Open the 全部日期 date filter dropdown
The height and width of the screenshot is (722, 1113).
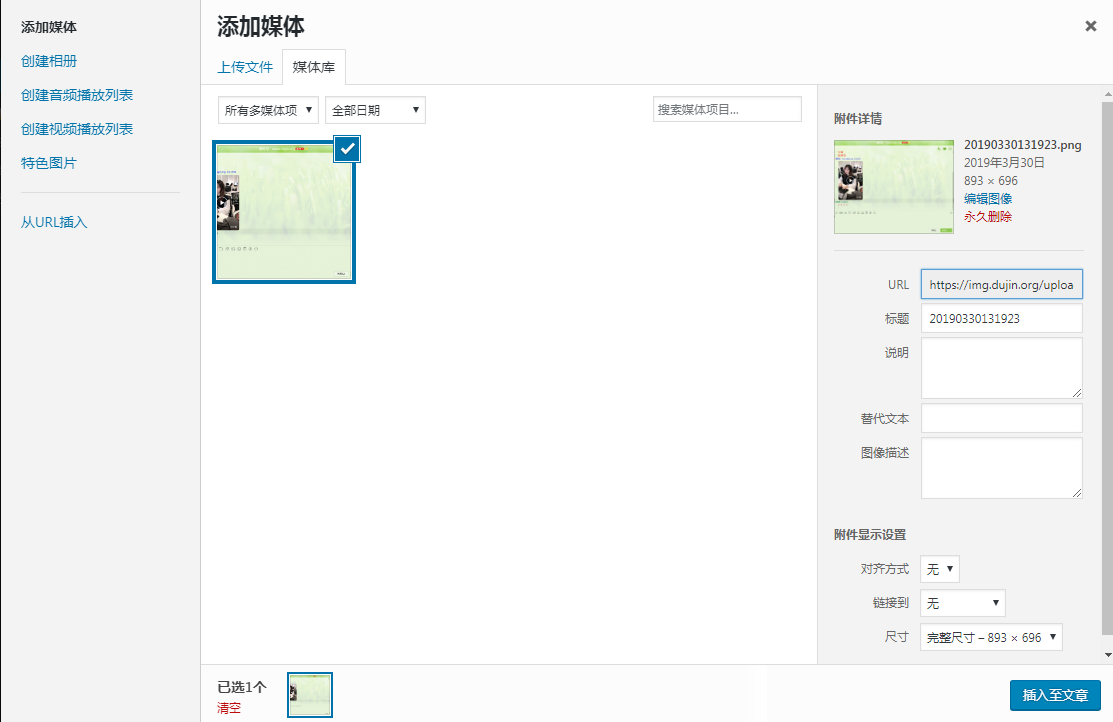tap(375, 110)
